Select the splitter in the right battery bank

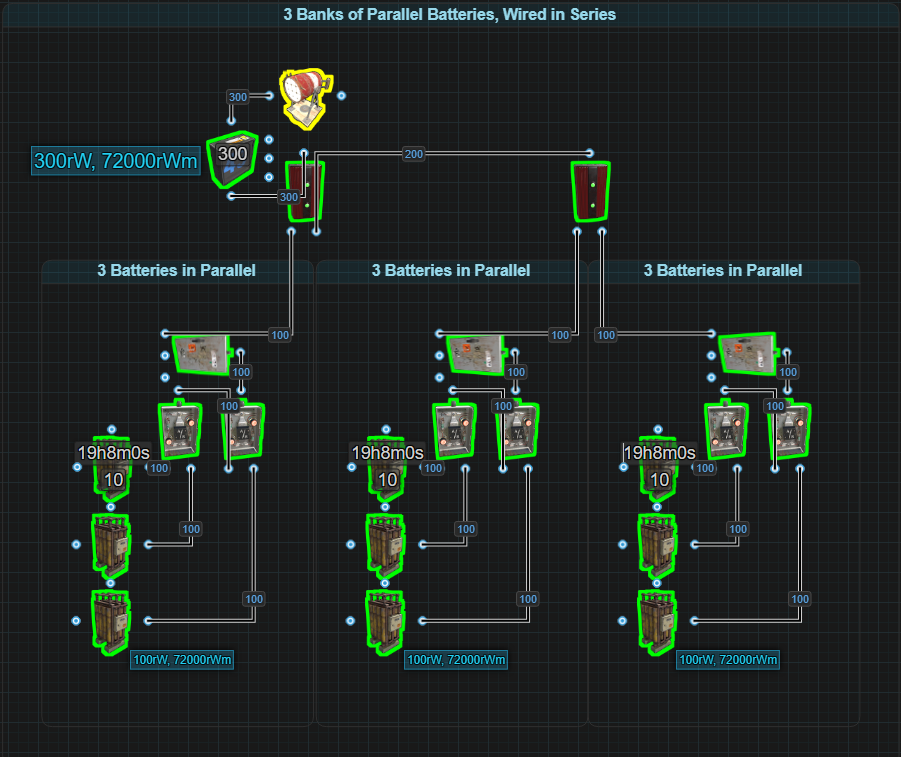[x=748, y=353]
